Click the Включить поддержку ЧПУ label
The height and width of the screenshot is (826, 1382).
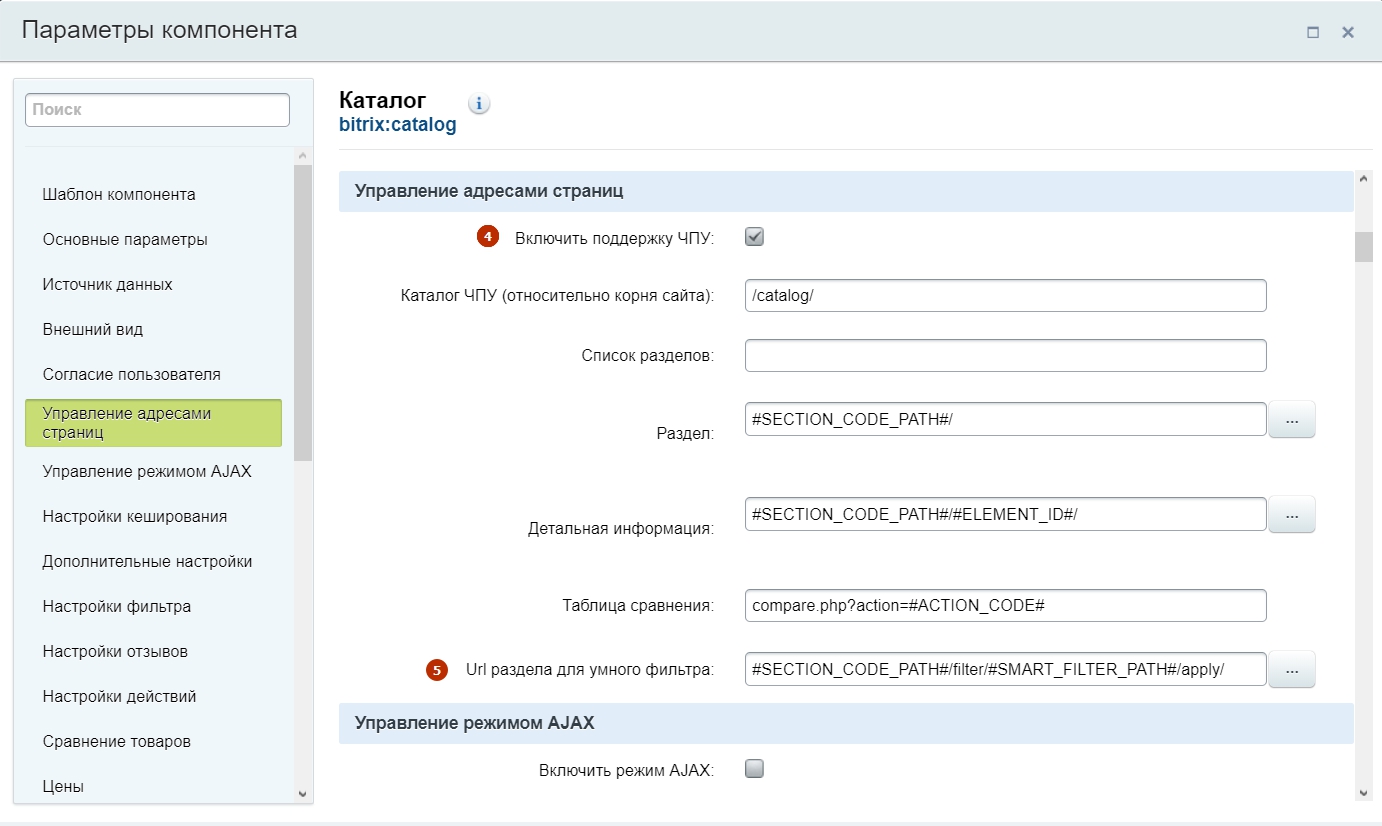(614, 238)
